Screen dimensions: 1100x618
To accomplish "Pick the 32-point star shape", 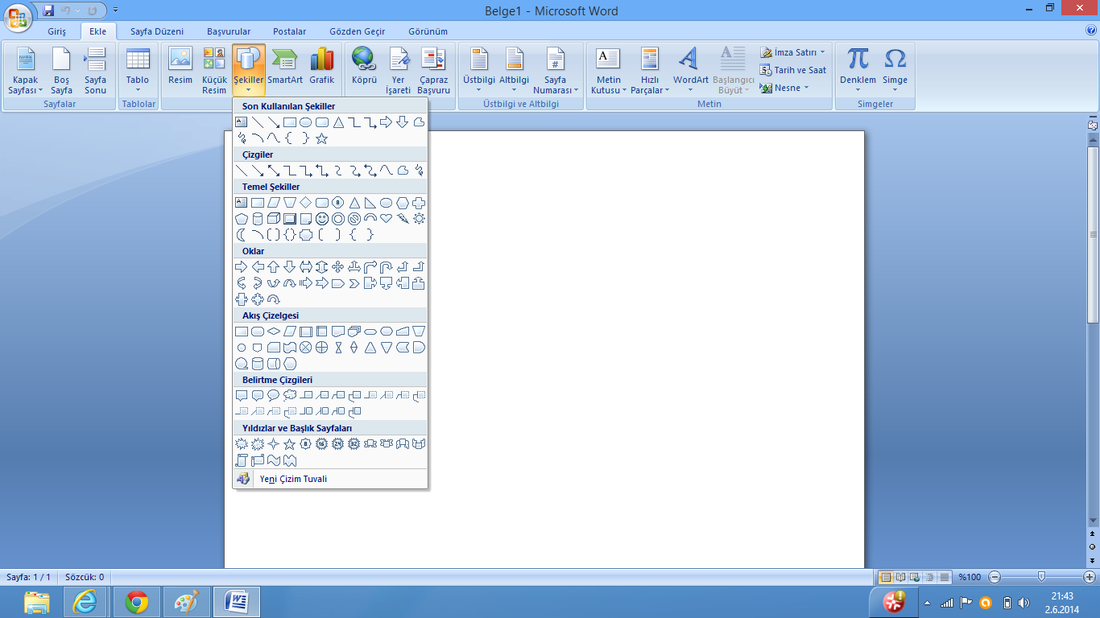I will pyautogui.click(x=354, y=444).
